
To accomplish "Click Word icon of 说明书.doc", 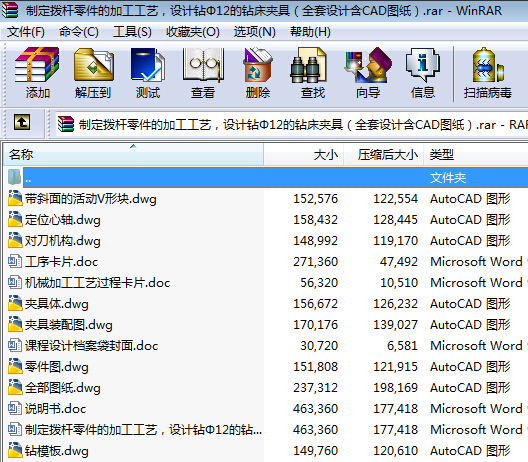I will coord(15,408).
